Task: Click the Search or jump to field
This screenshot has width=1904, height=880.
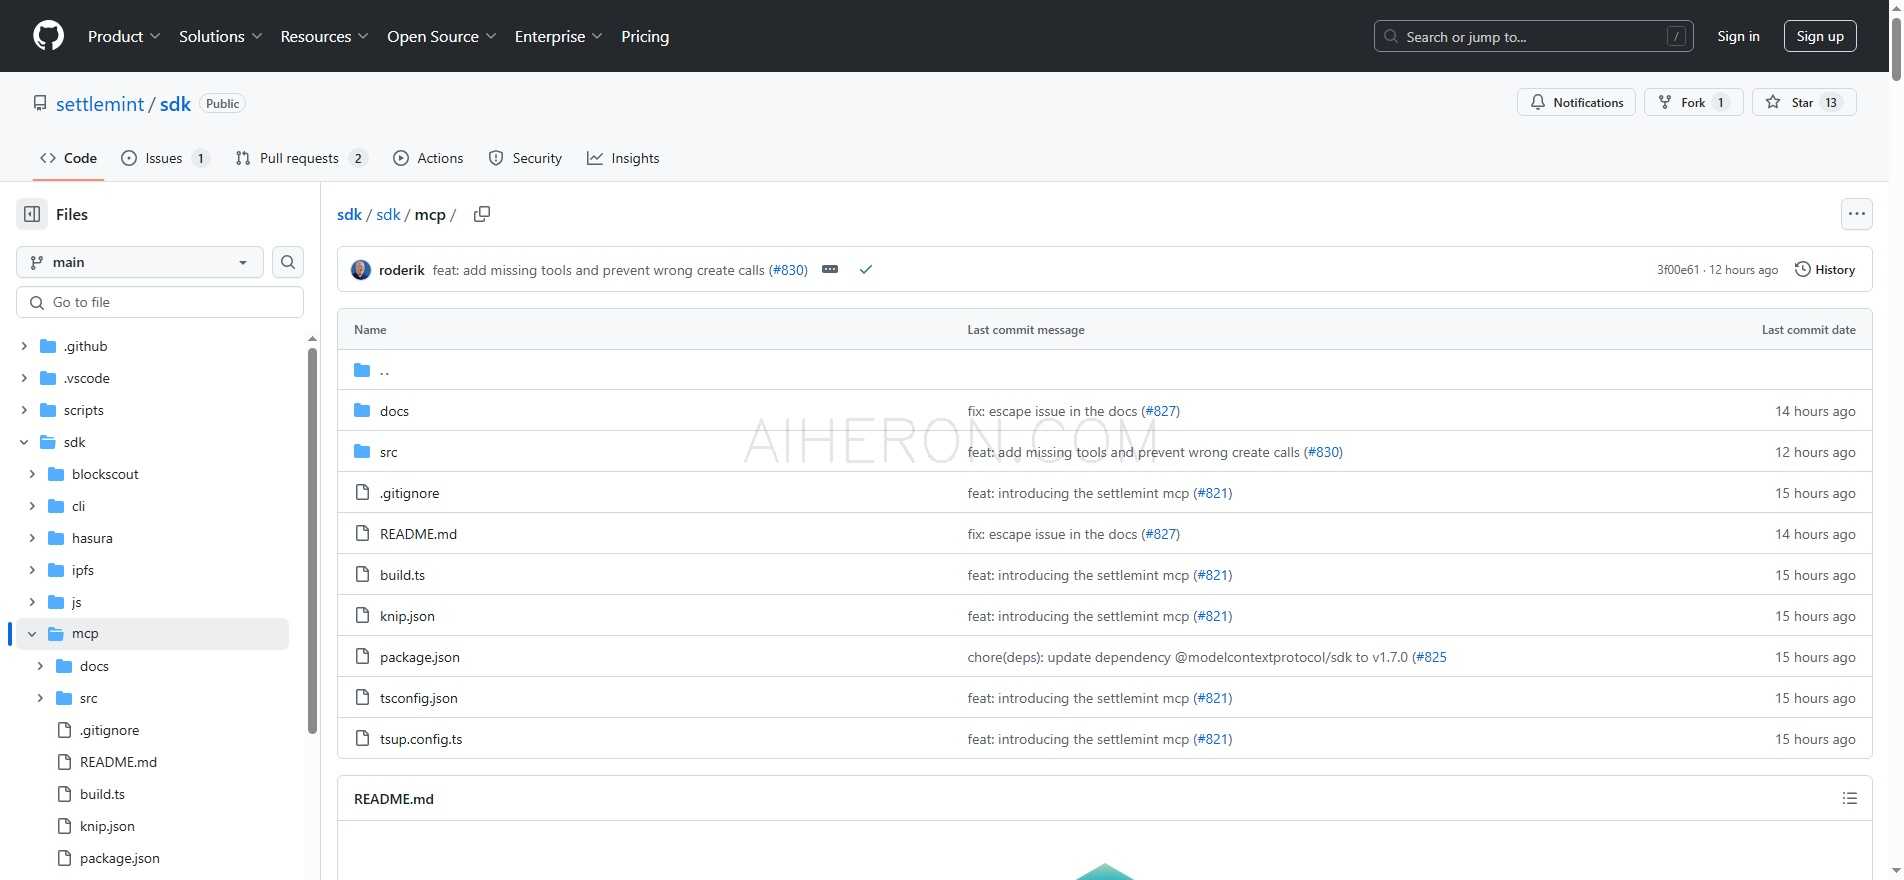Action: point(1533,36)
